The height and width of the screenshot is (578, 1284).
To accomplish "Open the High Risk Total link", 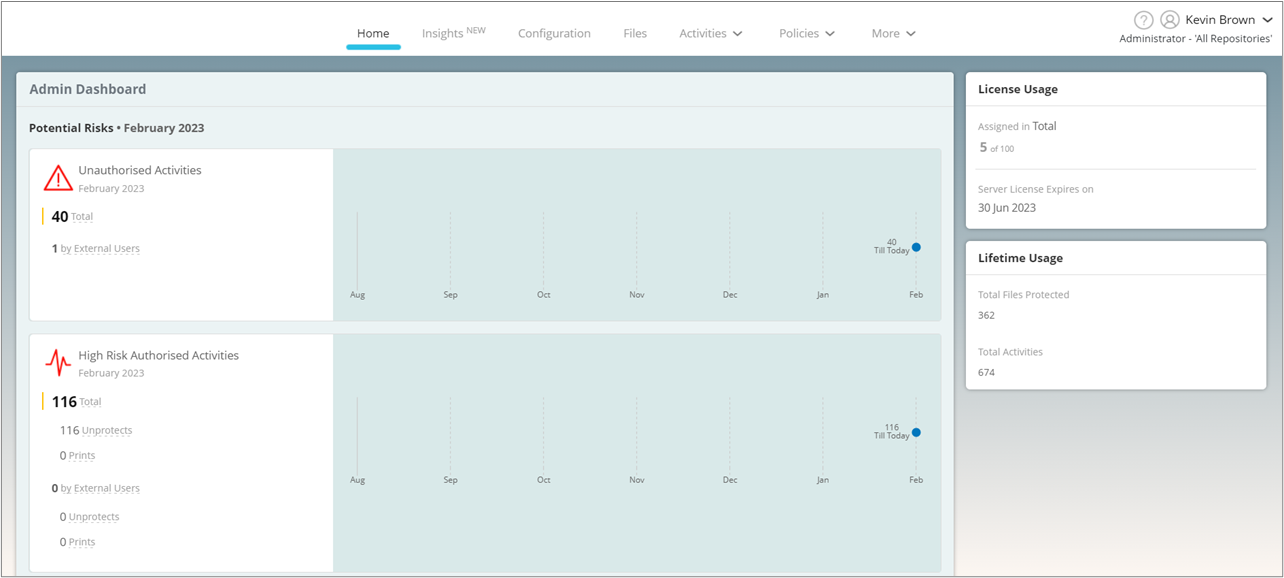I will tap(91, 402).
